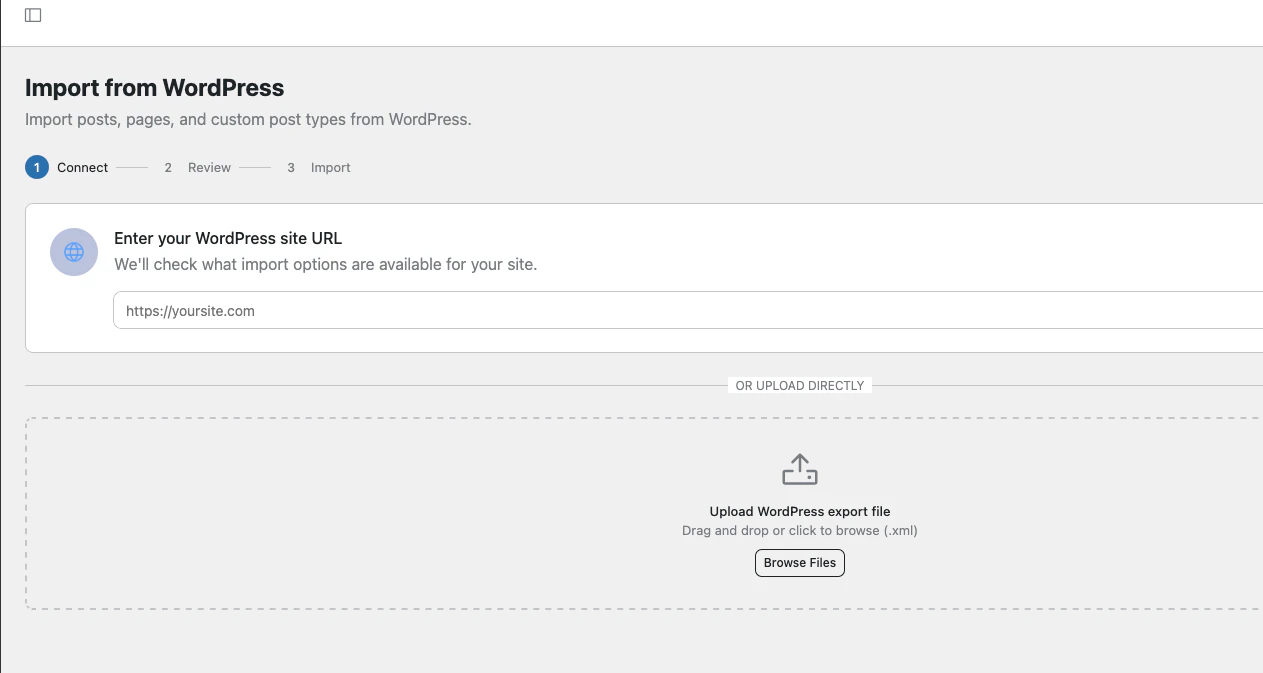Select step 3 Import
Screen dimensions: 1263x673
tap(319, 167)
